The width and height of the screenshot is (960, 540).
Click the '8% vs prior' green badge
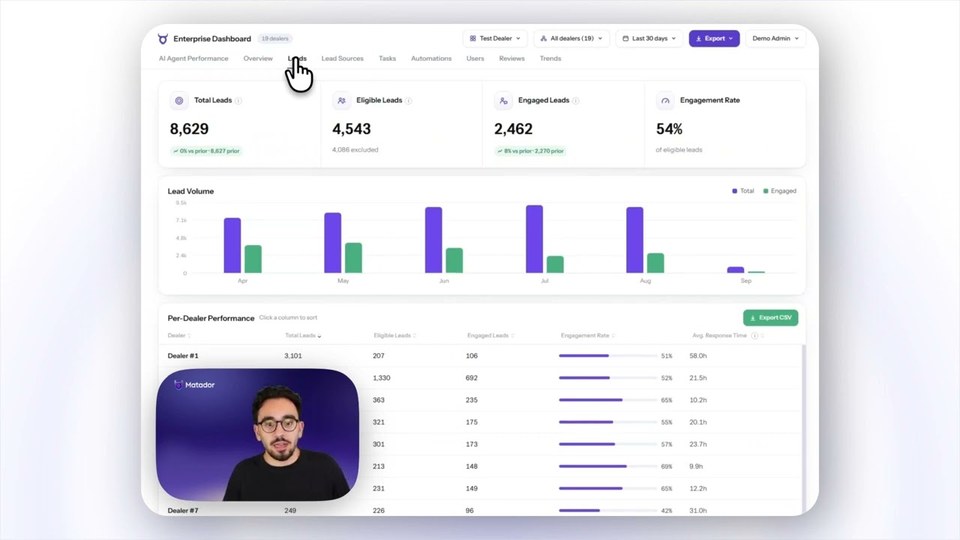(x=530, y=151)
